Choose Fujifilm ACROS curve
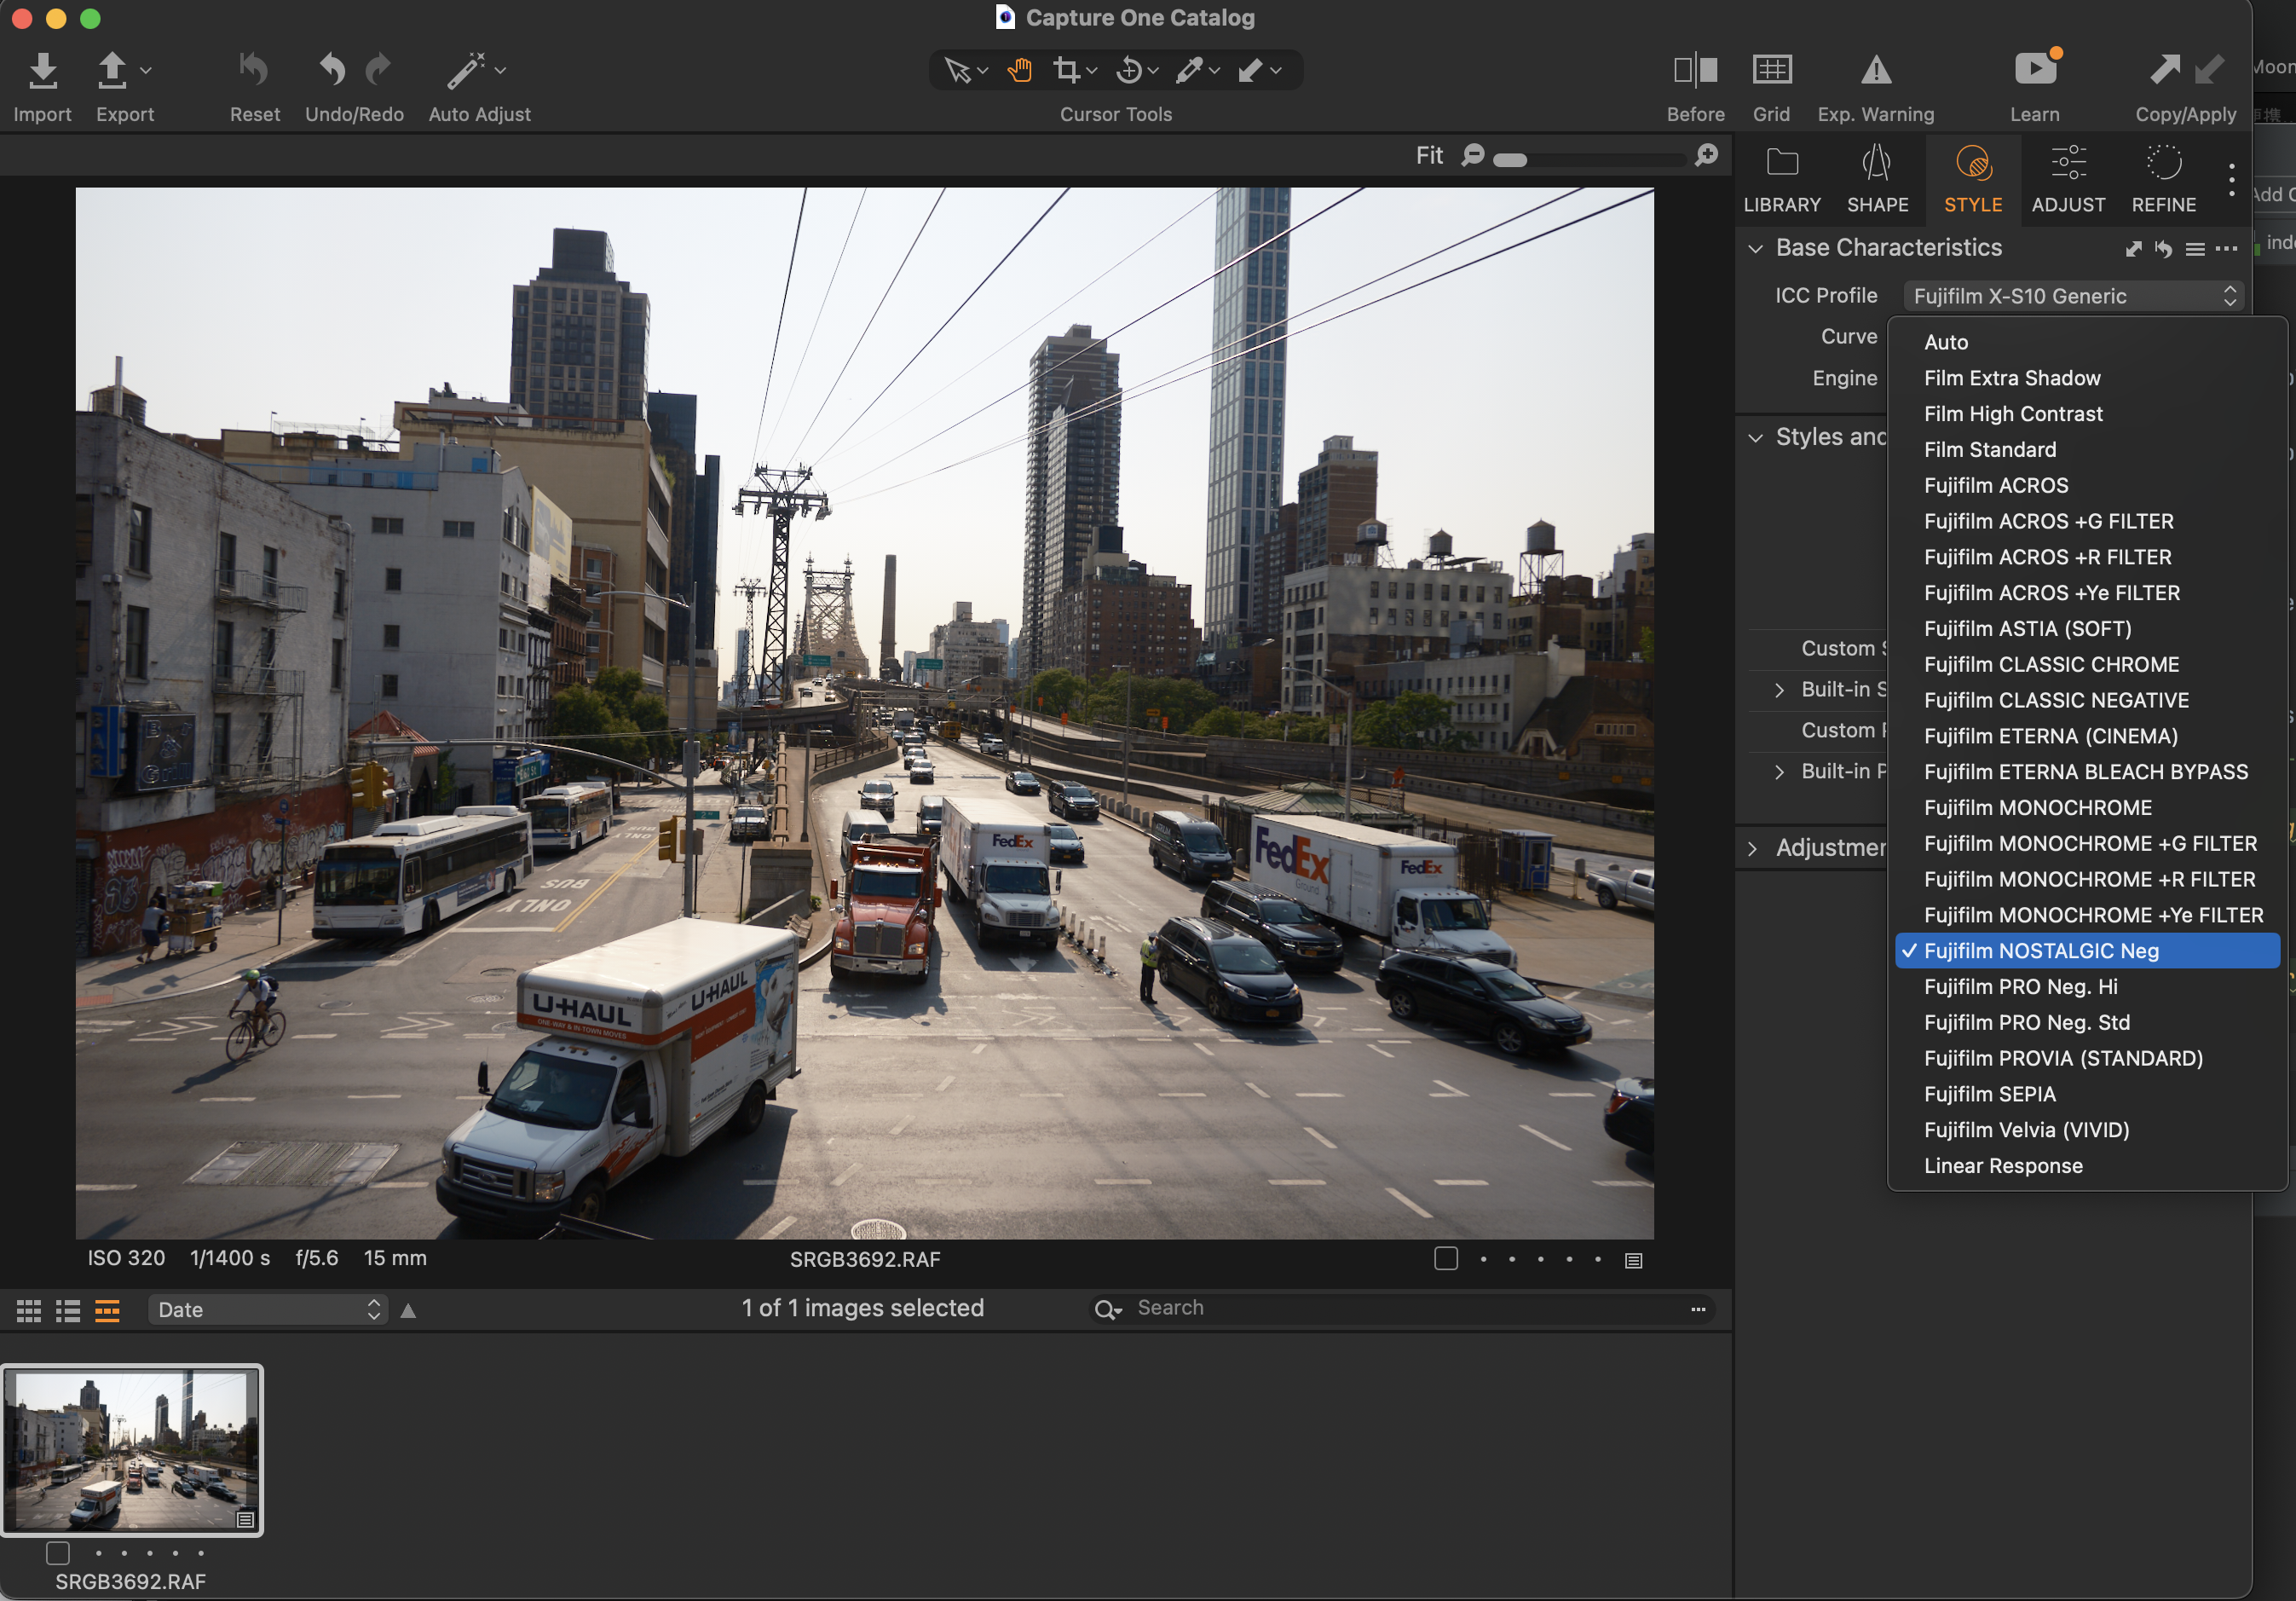 (x=2087, y=486)
